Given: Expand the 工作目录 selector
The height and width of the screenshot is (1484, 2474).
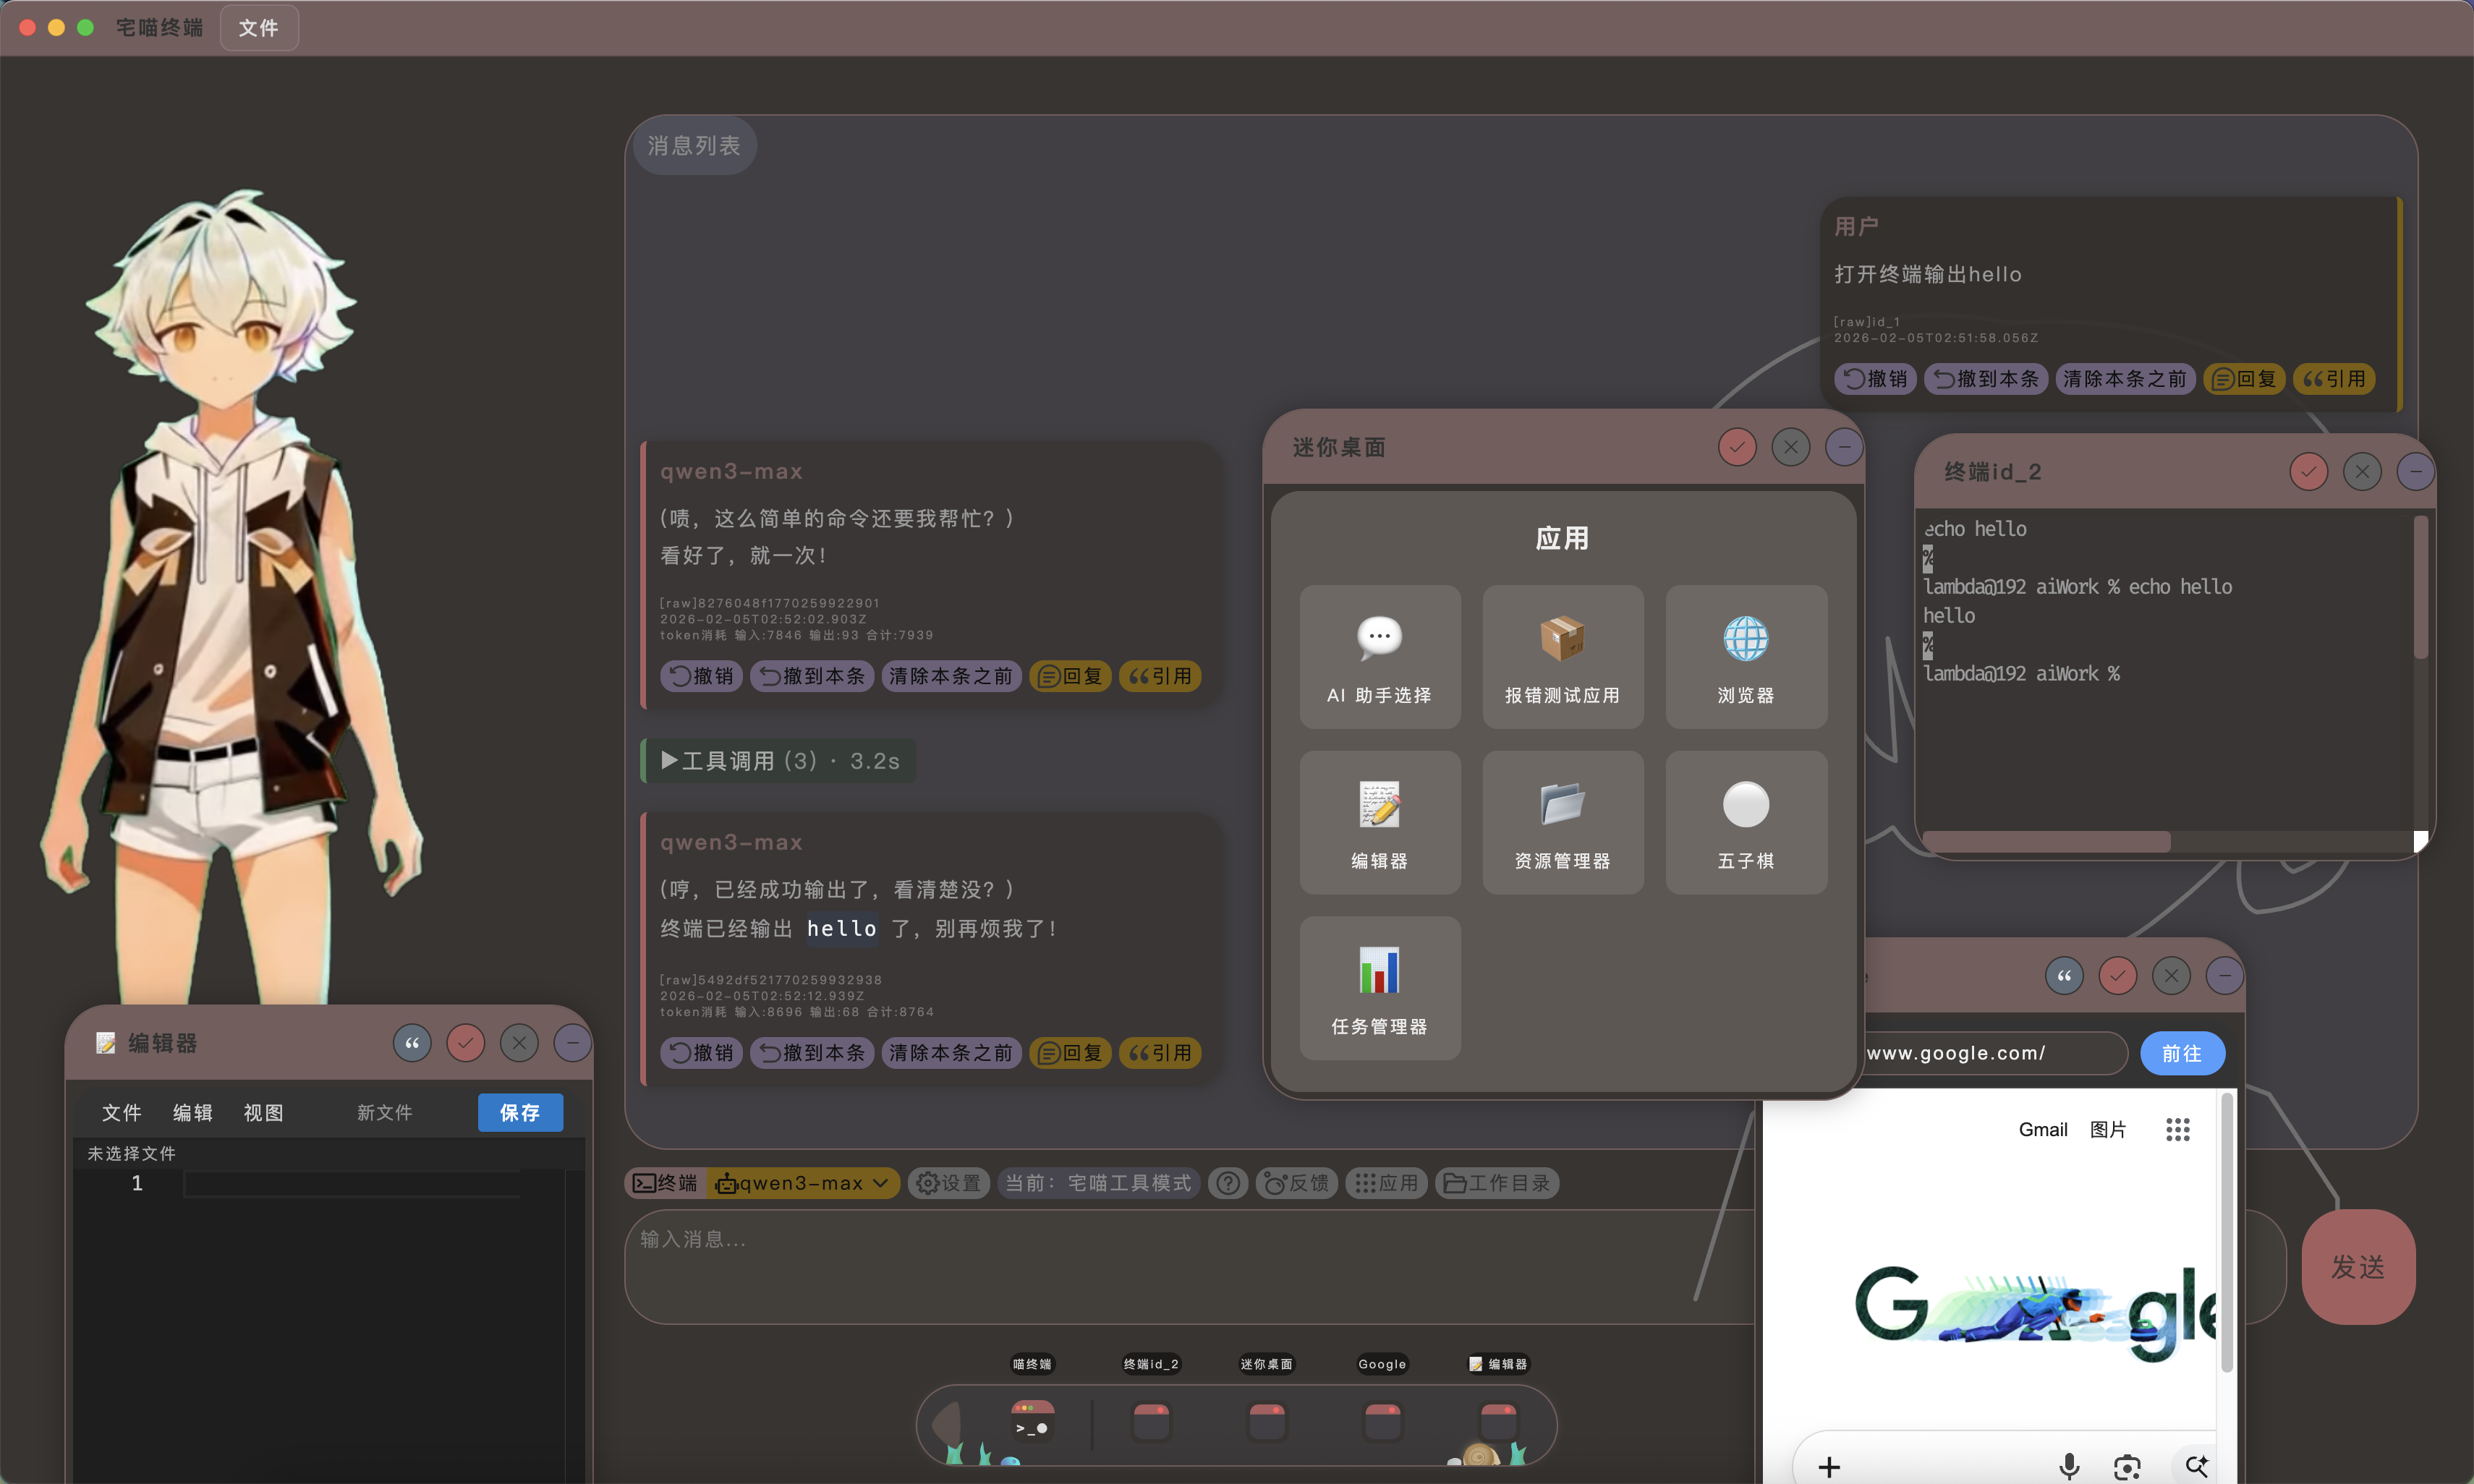Looking at the screenshot, I should click(x=1497, y=1183).
